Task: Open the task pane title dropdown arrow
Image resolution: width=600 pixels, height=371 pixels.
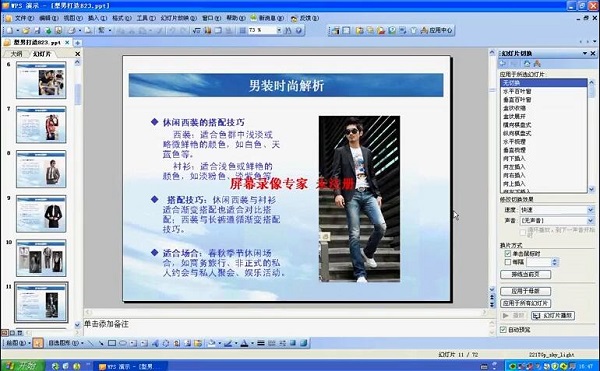Action: 585,53
